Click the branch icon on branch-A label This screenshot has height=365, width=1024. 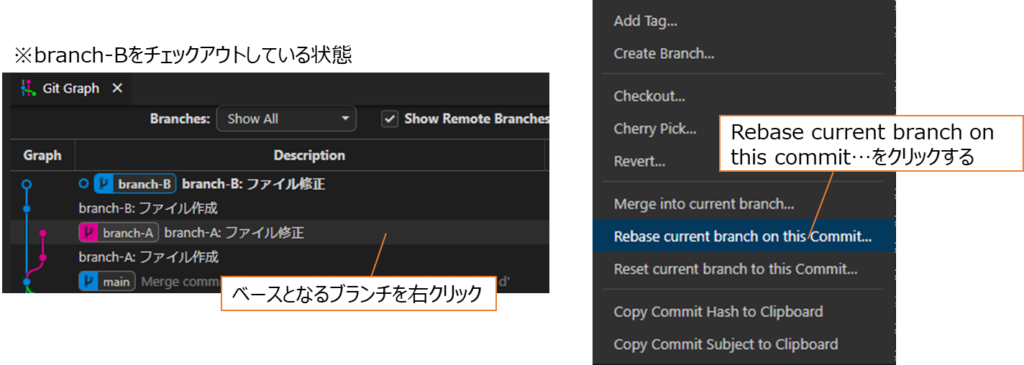[88, 232]
